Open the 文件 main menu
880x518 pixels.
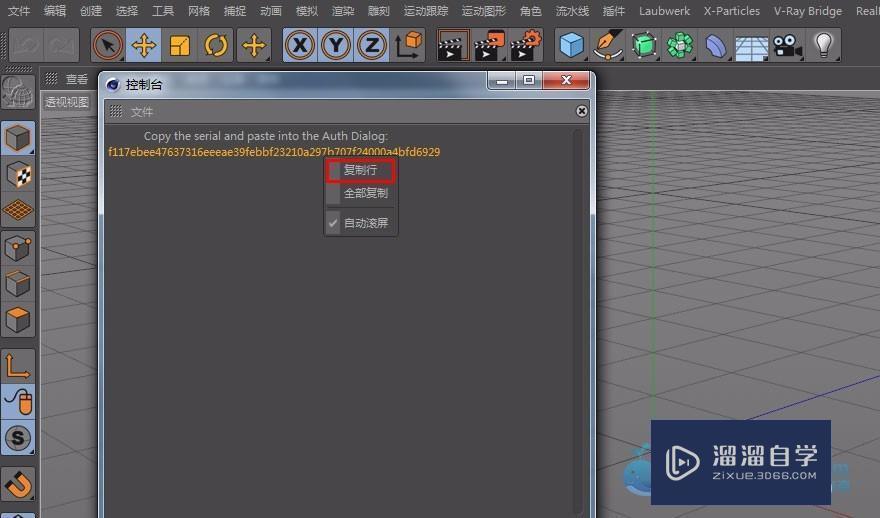[19, 11]
